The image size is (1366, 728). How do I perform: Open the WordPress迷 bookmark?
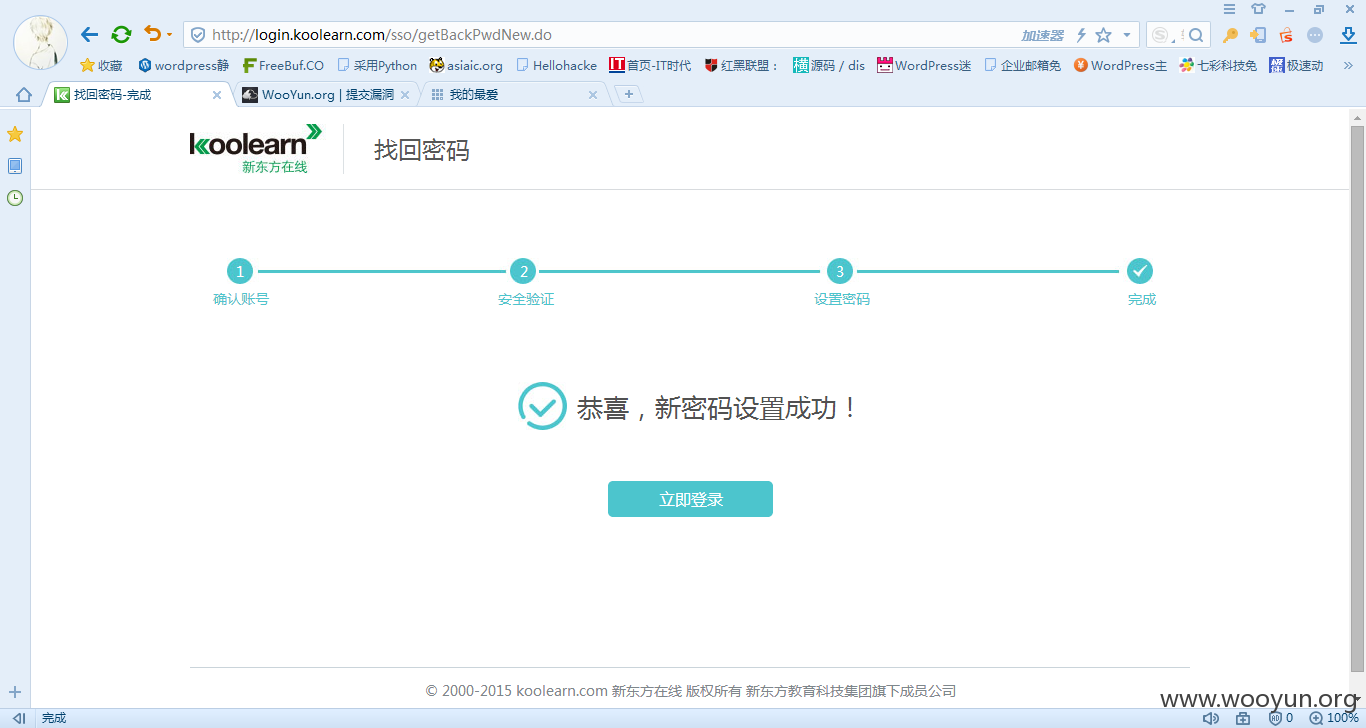[924, 65]
